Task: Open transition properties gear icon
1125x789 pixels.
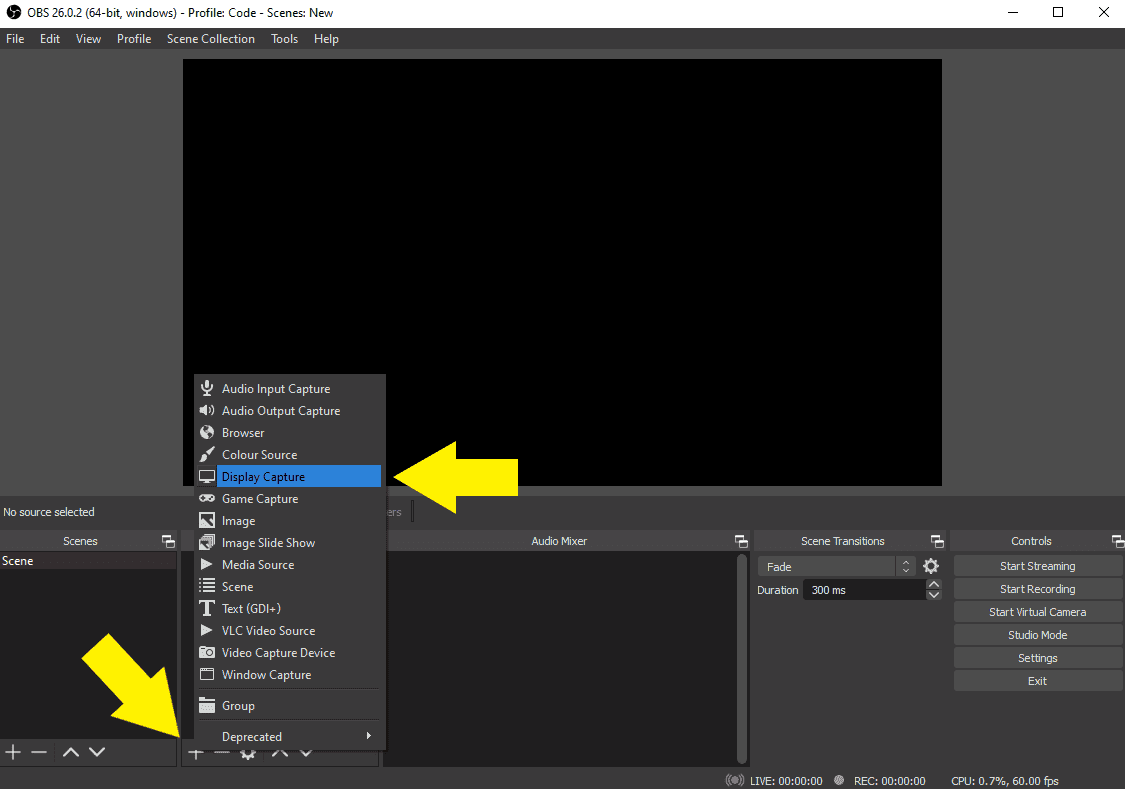Action: (x=931, y=566)
